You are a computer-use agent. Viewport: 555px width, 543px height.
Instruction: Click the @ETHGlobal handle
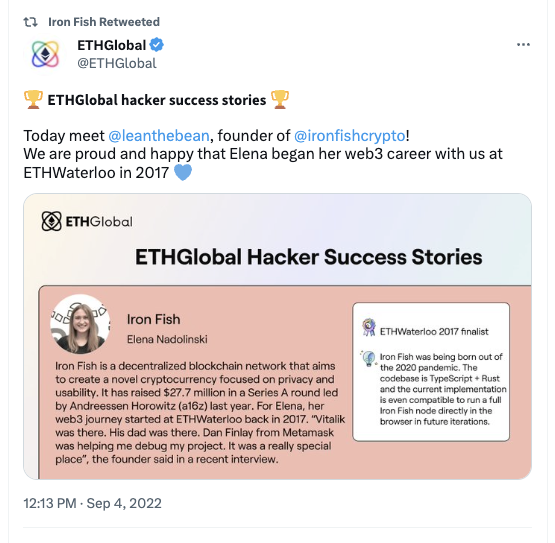(117, 63)
